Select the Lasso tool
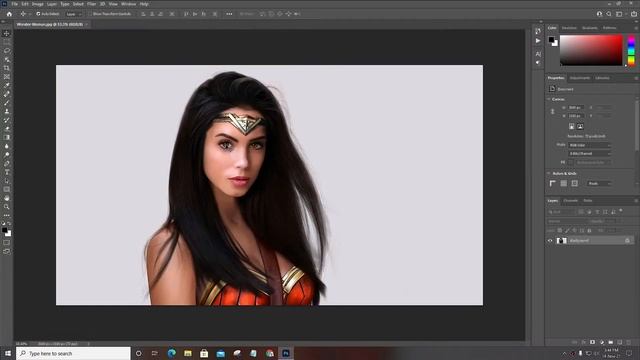The height and width of the screenshot is (360, 640). 7,51
